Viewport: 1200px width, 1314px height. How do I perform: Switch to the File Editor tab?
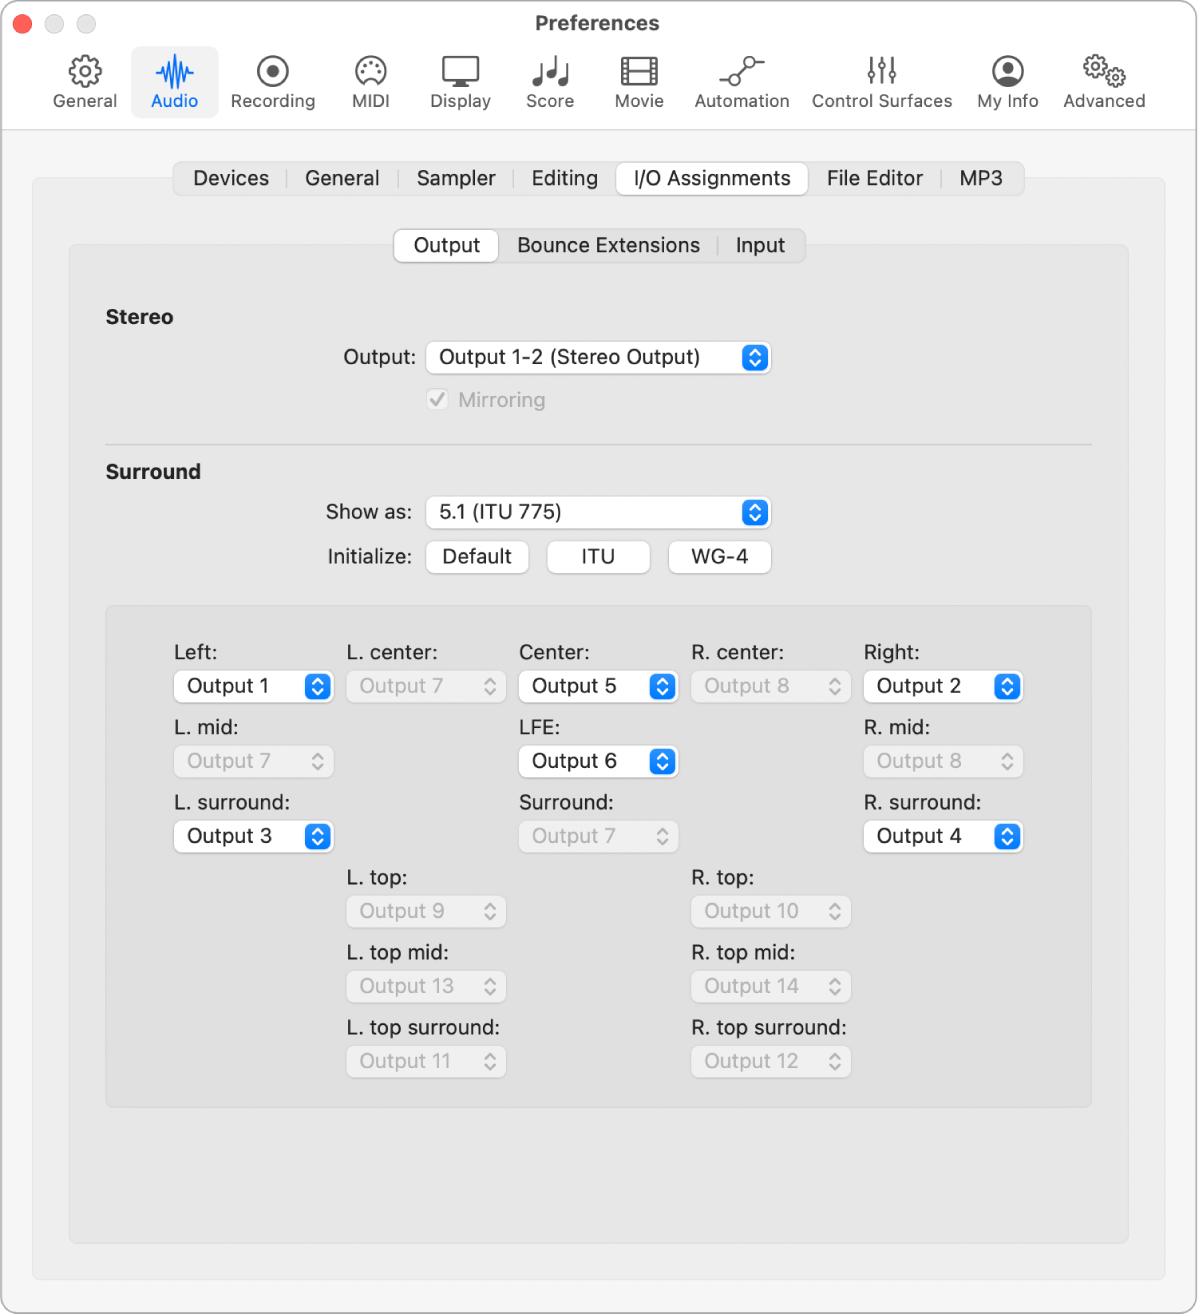coord(875,178)
